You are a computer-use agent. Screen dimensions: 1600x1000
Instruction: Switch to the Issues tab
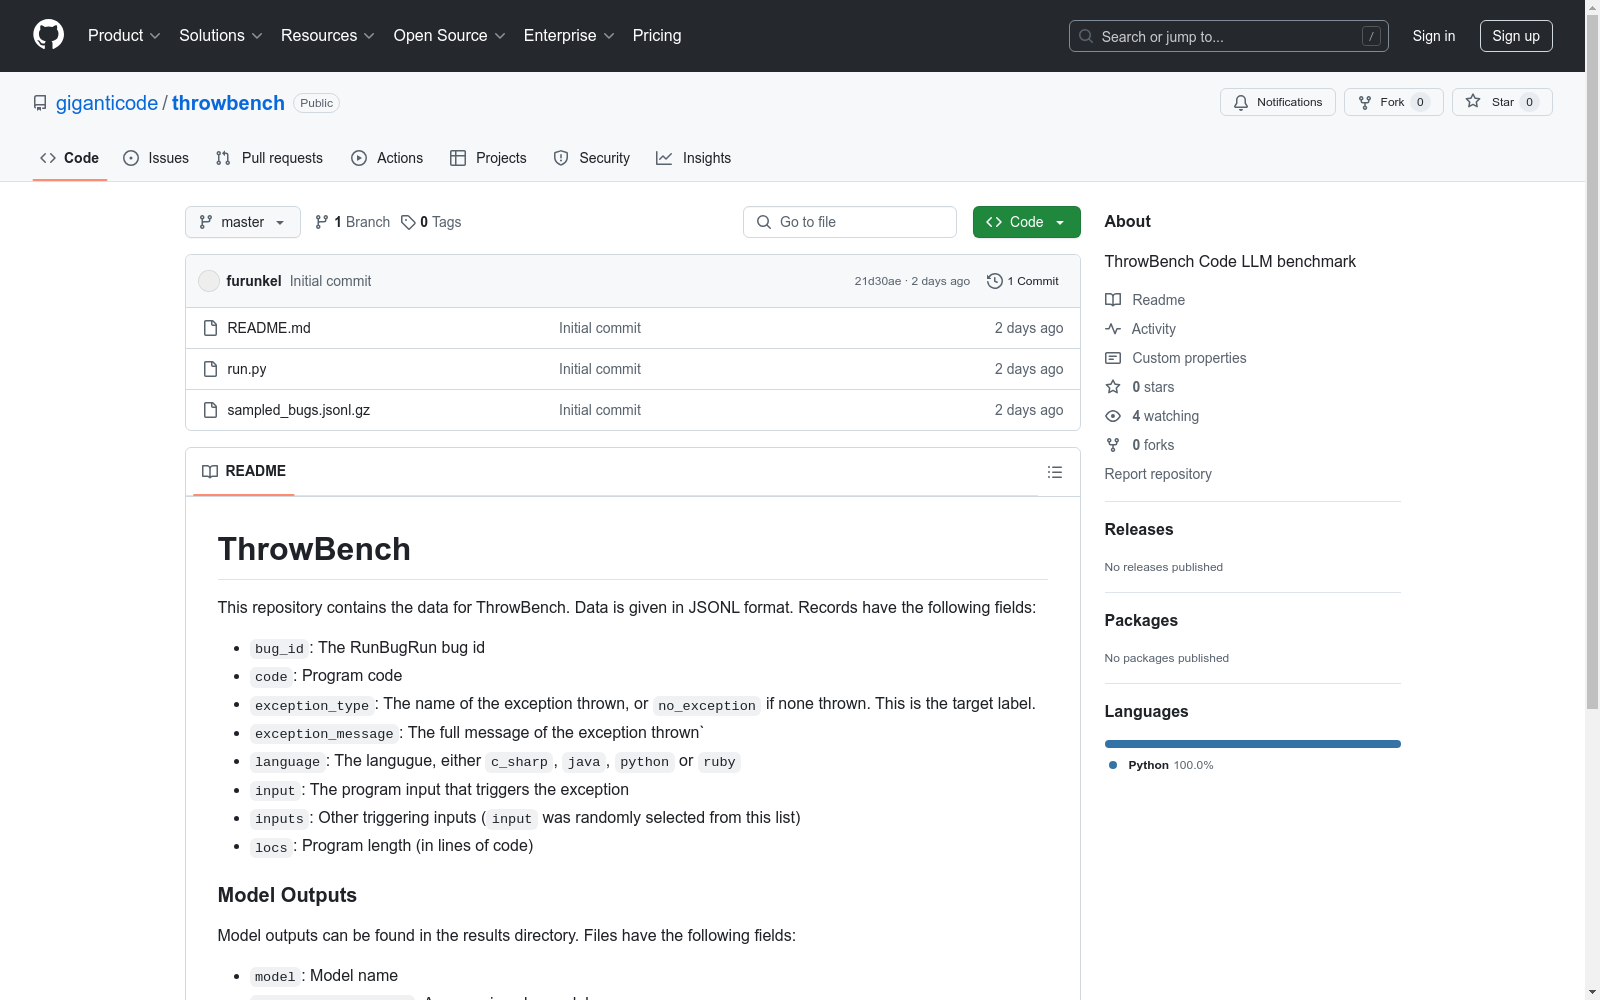point(156,158)
